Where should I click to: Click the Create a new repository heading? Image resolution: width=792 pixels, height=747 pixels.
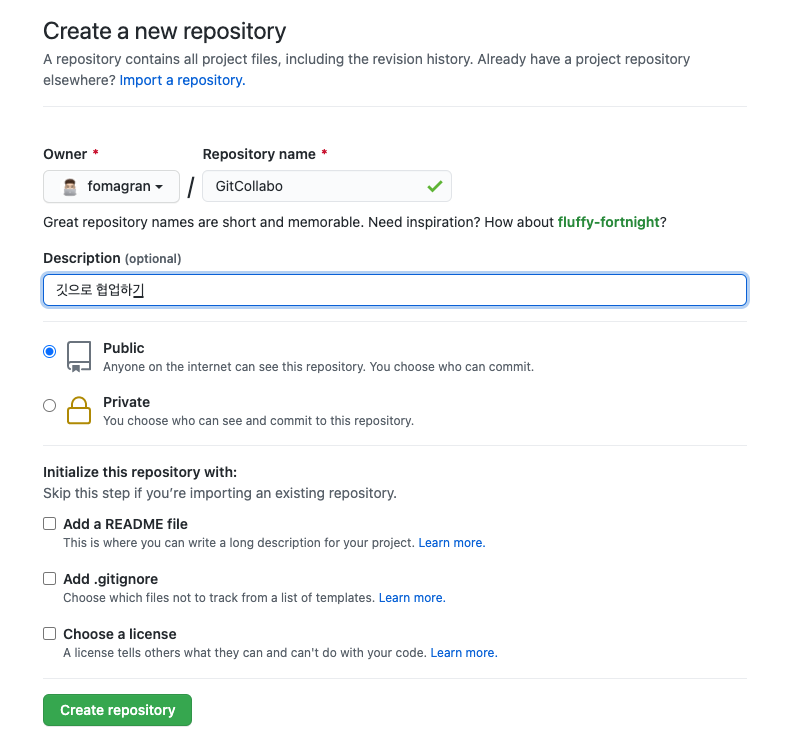165,31
